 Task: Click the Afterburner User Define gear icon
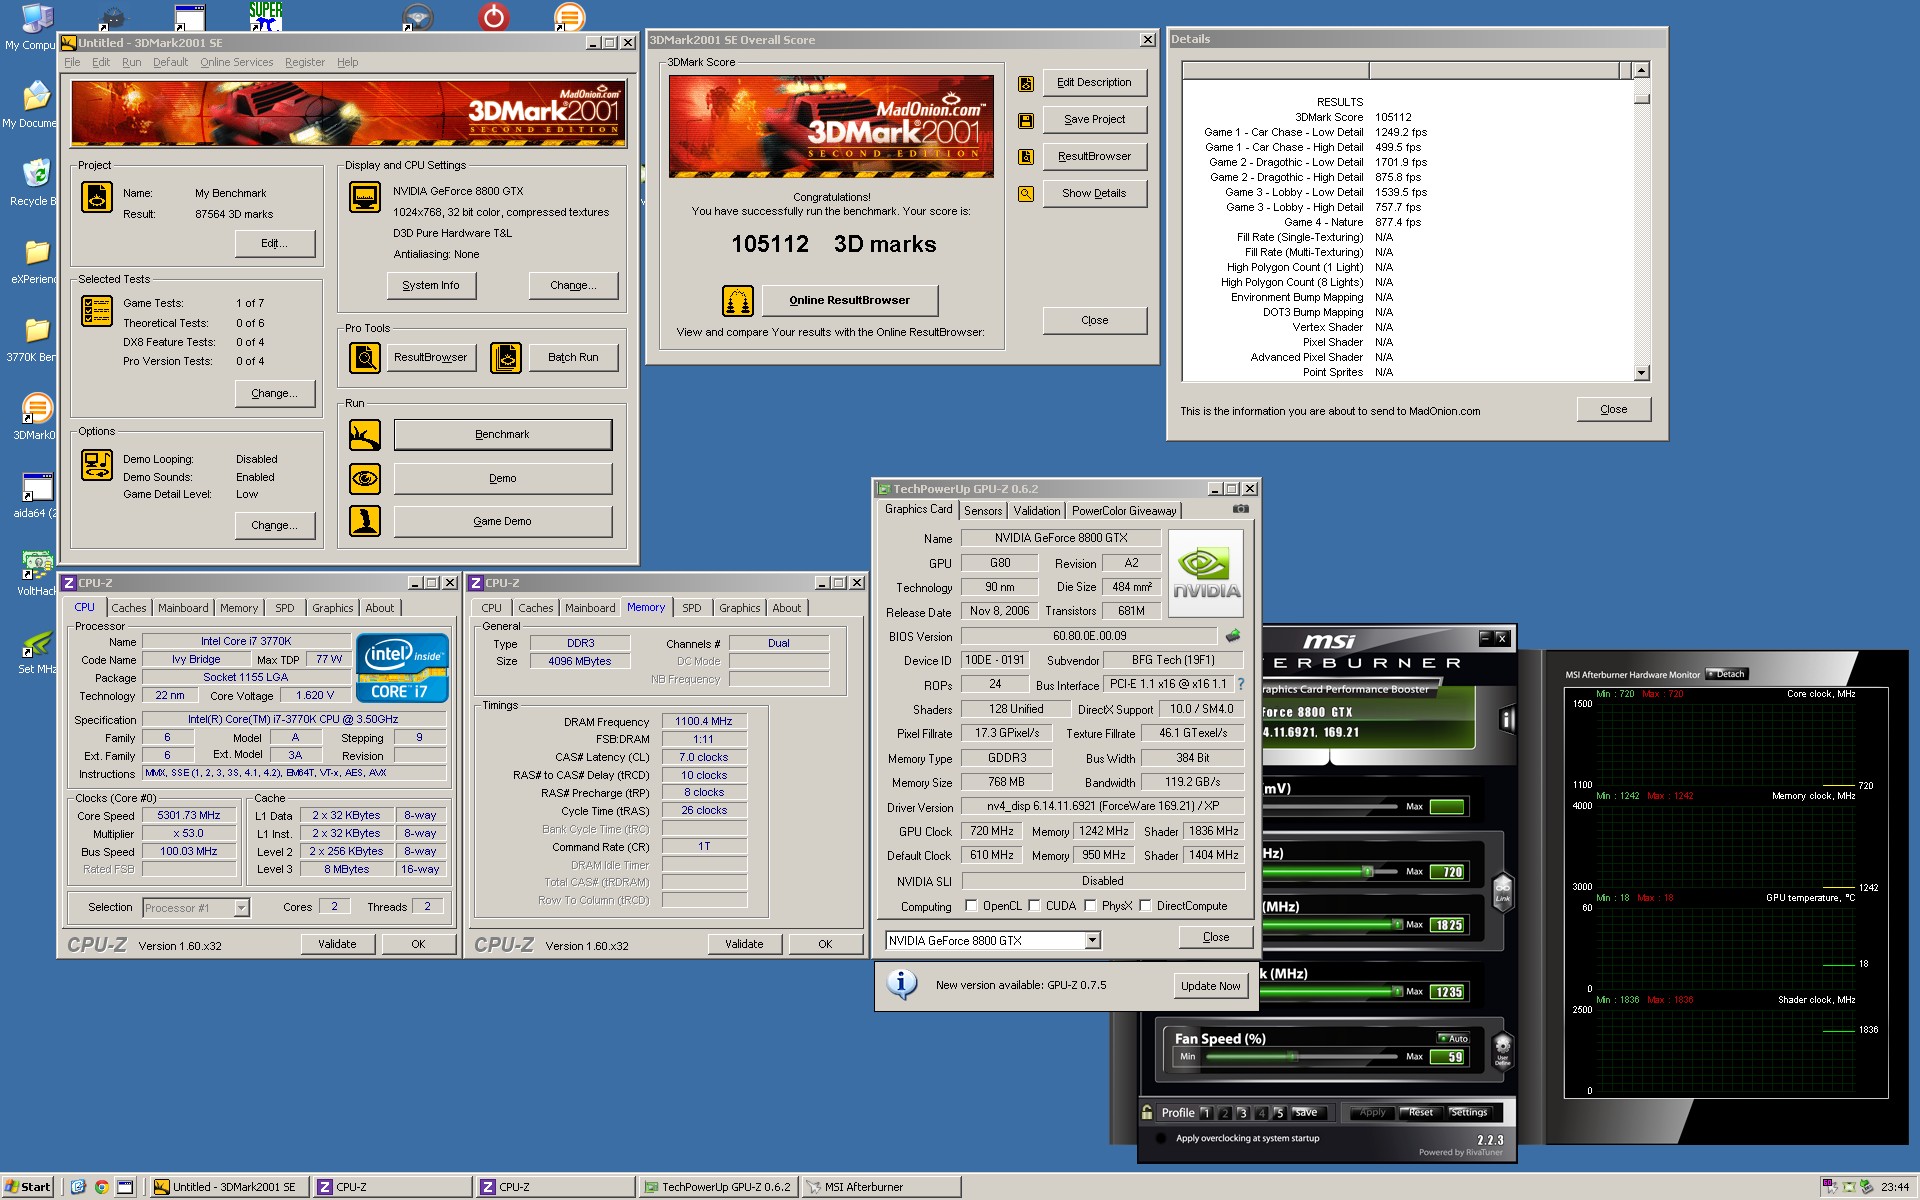(1502, 1051)
